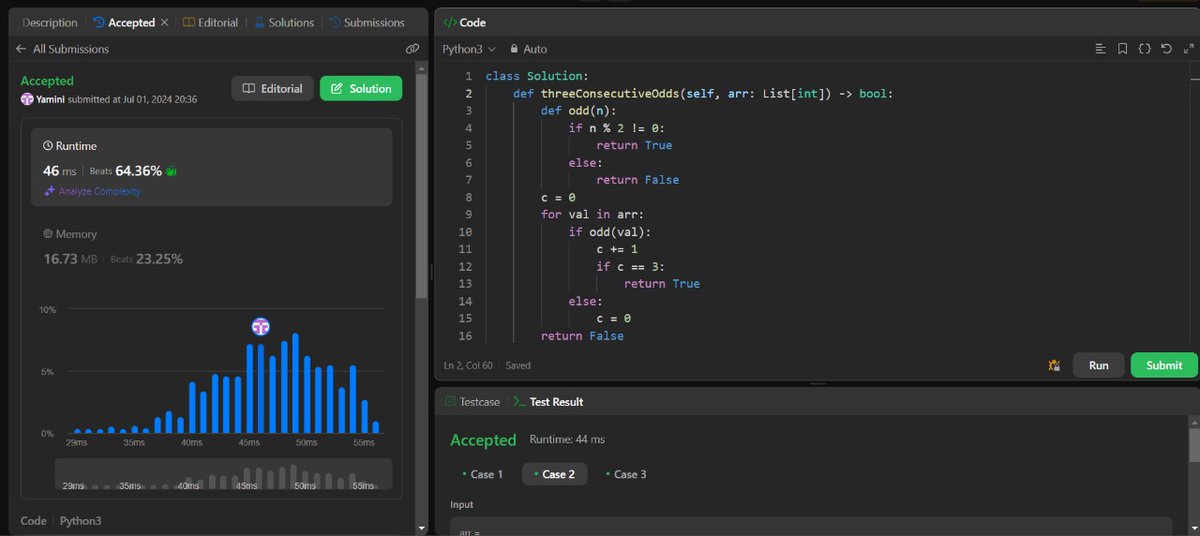Click the sparkle icon beside Analyze Complexity
The image size is (1200, 536).
(48, 191)
